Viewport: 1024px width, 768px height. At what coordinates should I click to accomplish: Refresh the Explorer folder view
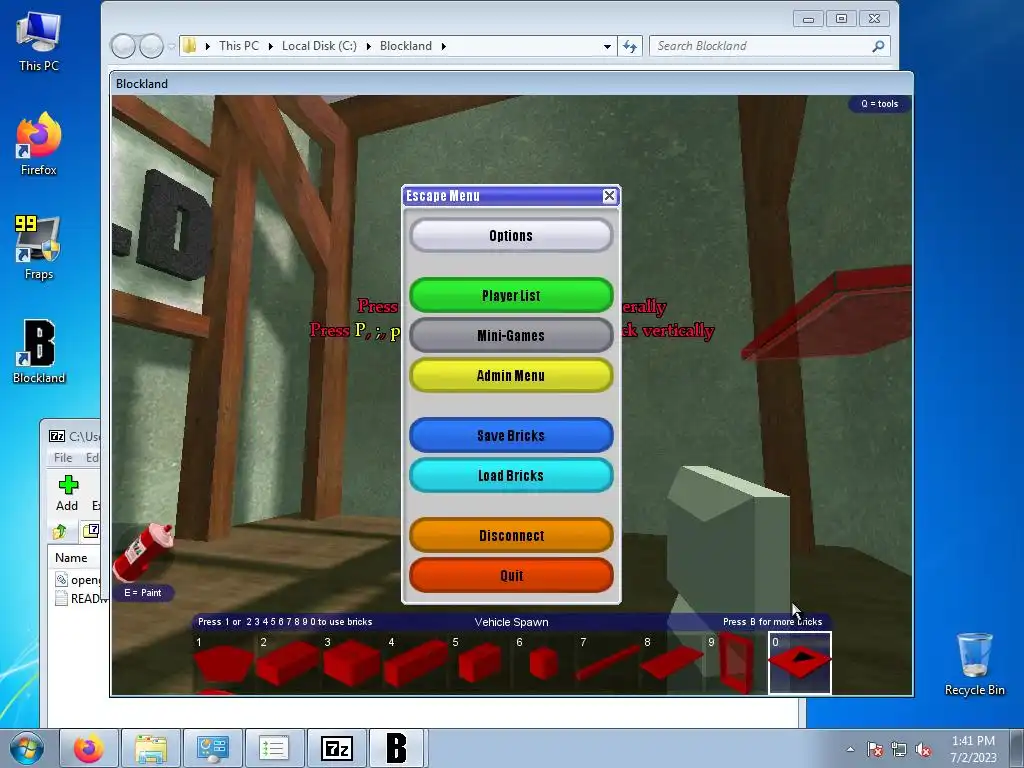pyautogui.click(x=630, y=46)
